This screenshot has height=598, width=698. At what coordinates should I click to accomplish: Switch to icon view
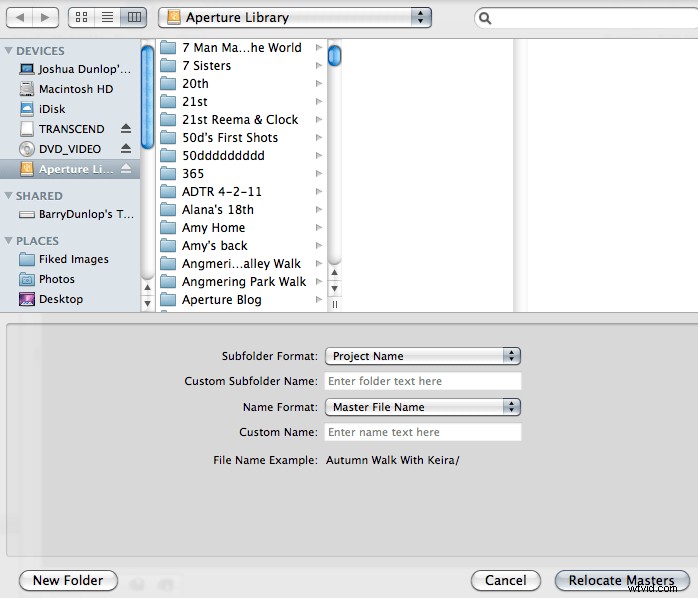click(x=81, y=17)
